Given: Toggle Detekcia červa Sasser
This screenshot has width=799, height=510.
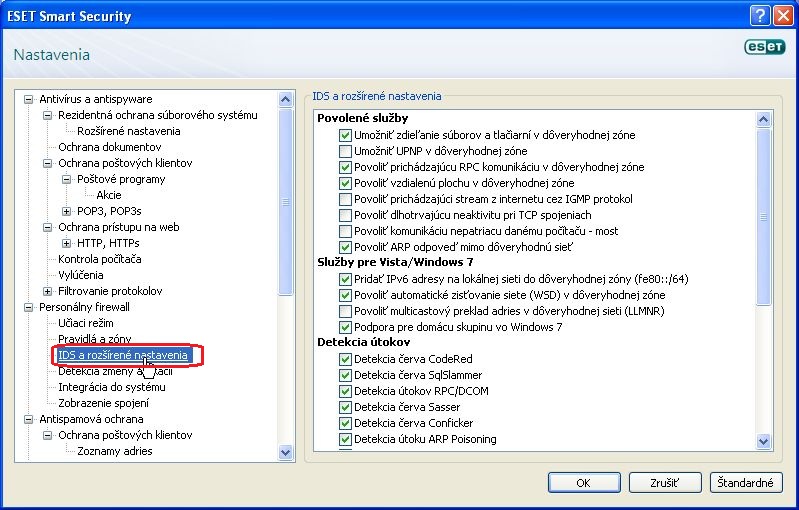Looking at the screenshot, I should tap(345, 408).
